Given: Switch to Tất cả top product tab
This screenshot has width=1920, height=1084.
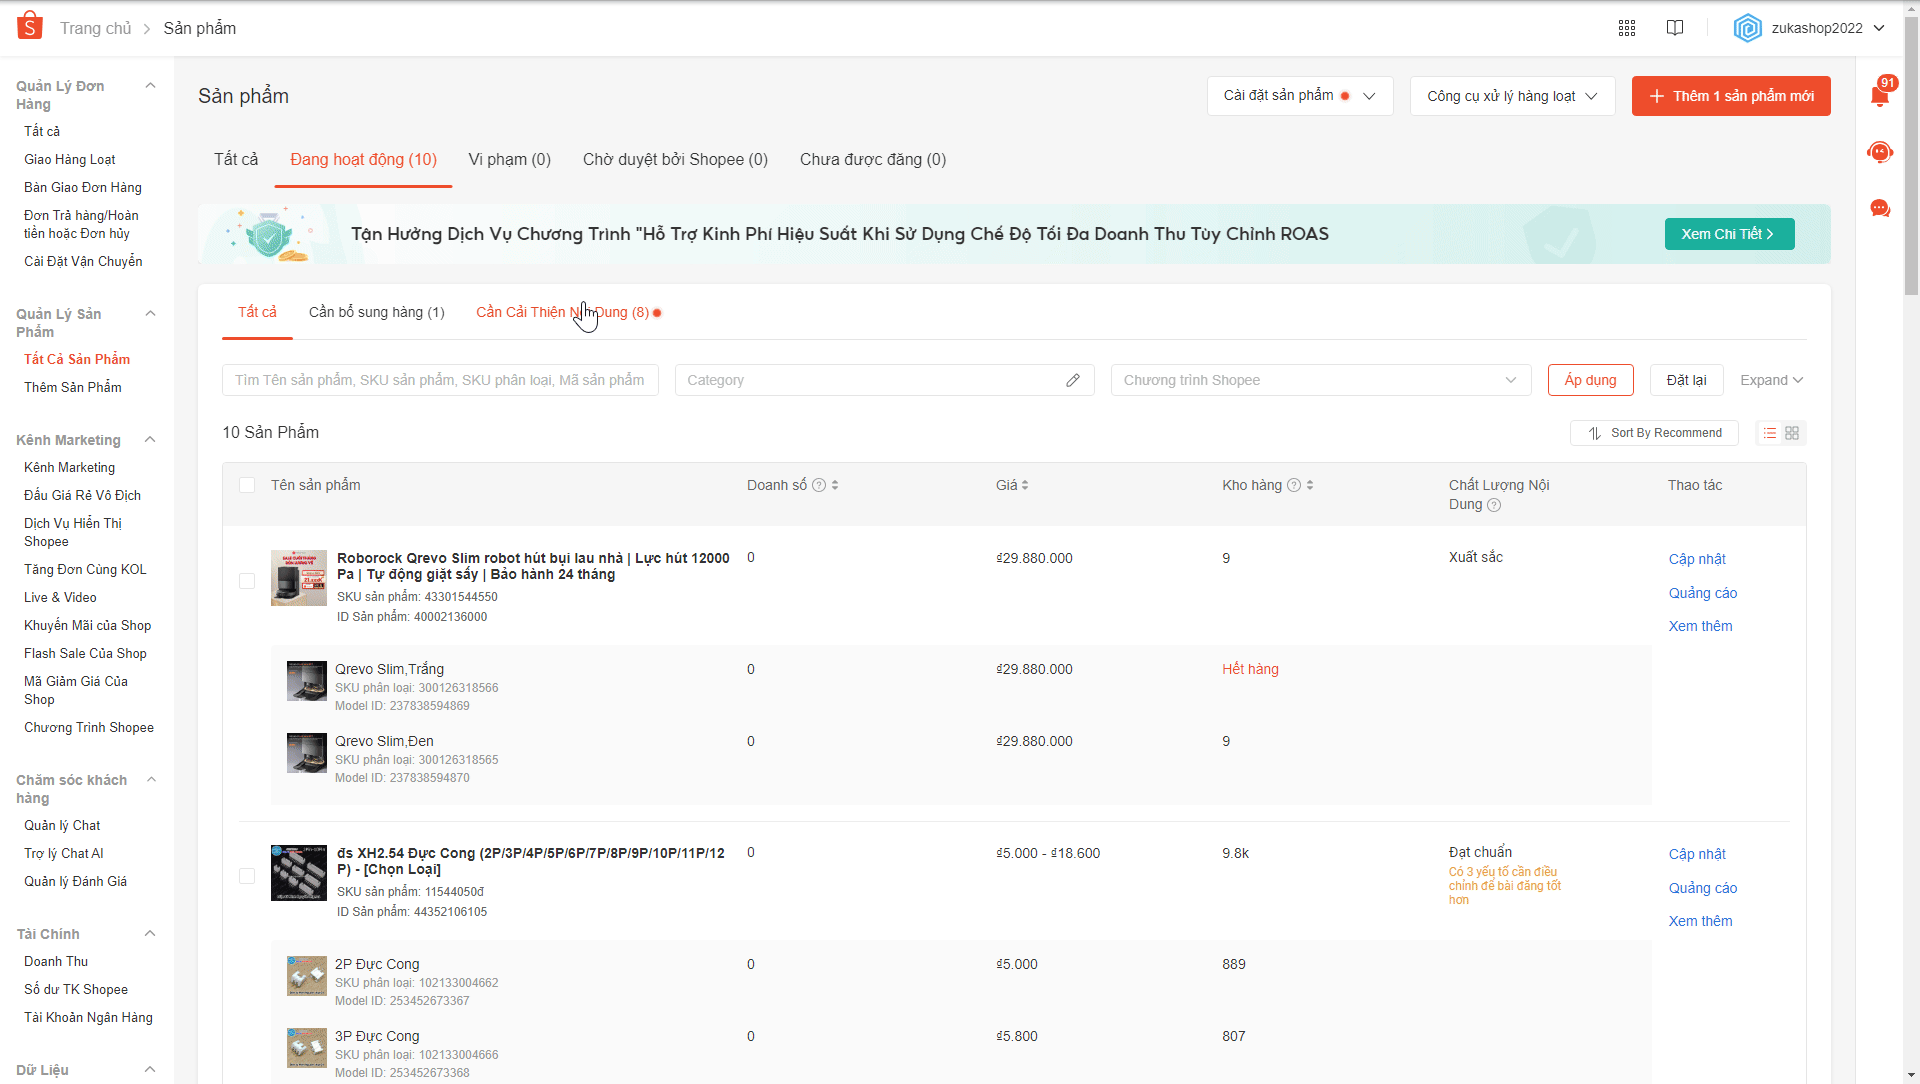Looking at the screenshot, I should point(236,160).
